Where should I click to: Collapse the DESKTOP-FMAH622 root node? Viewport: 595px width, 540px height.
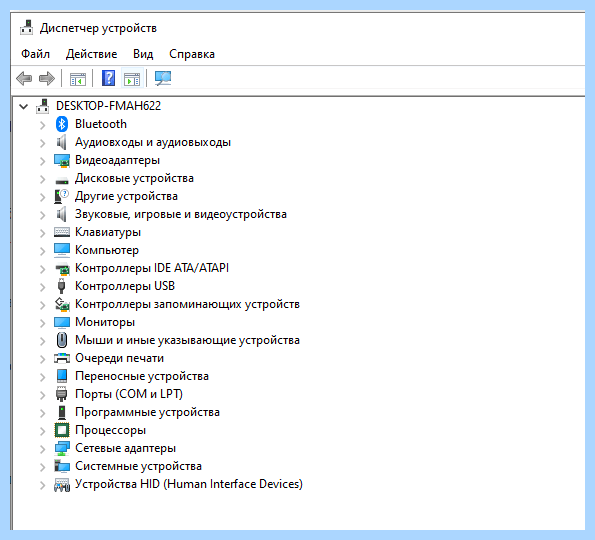coord(24,107)
